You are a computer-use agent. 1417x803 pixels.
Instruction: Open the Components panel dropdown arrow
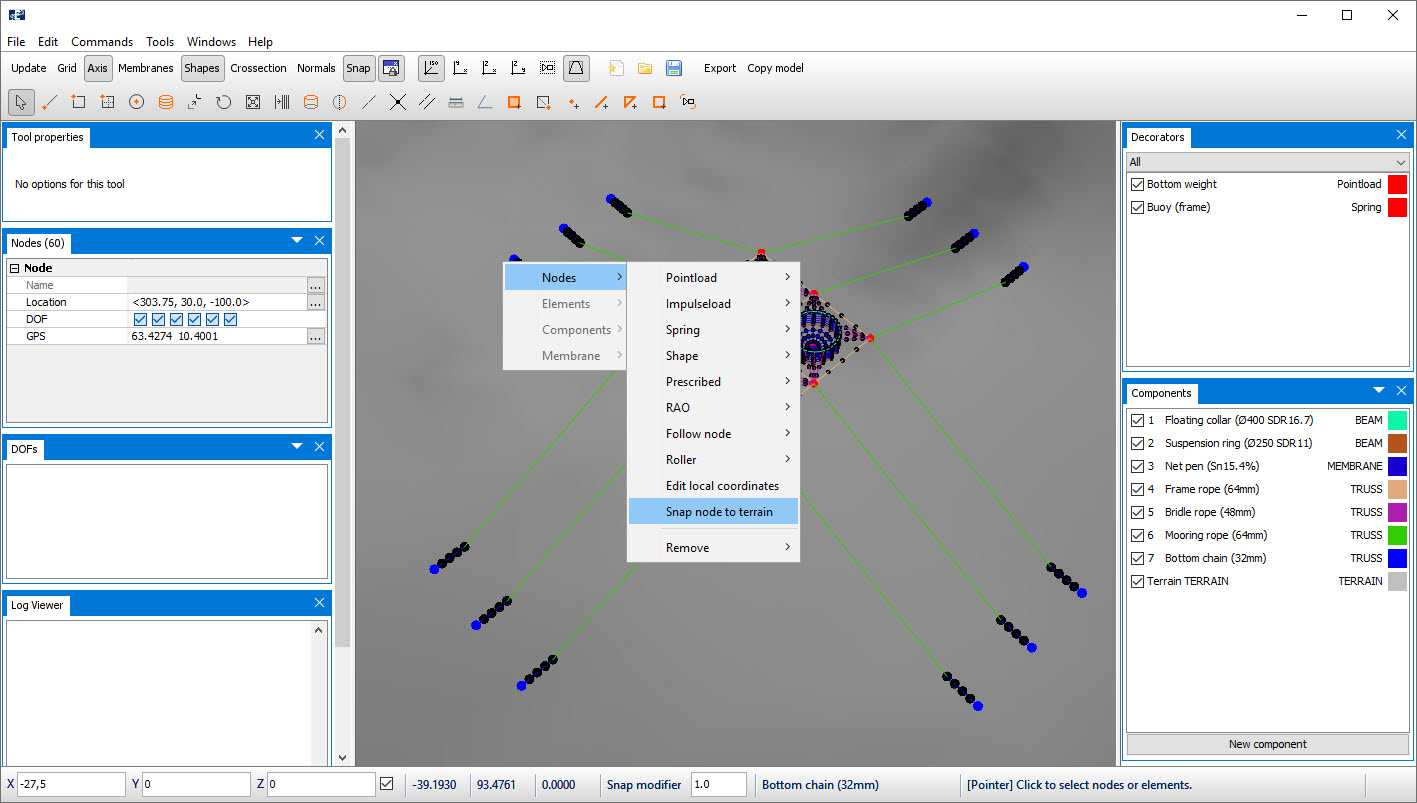(x=1379, y=391)
